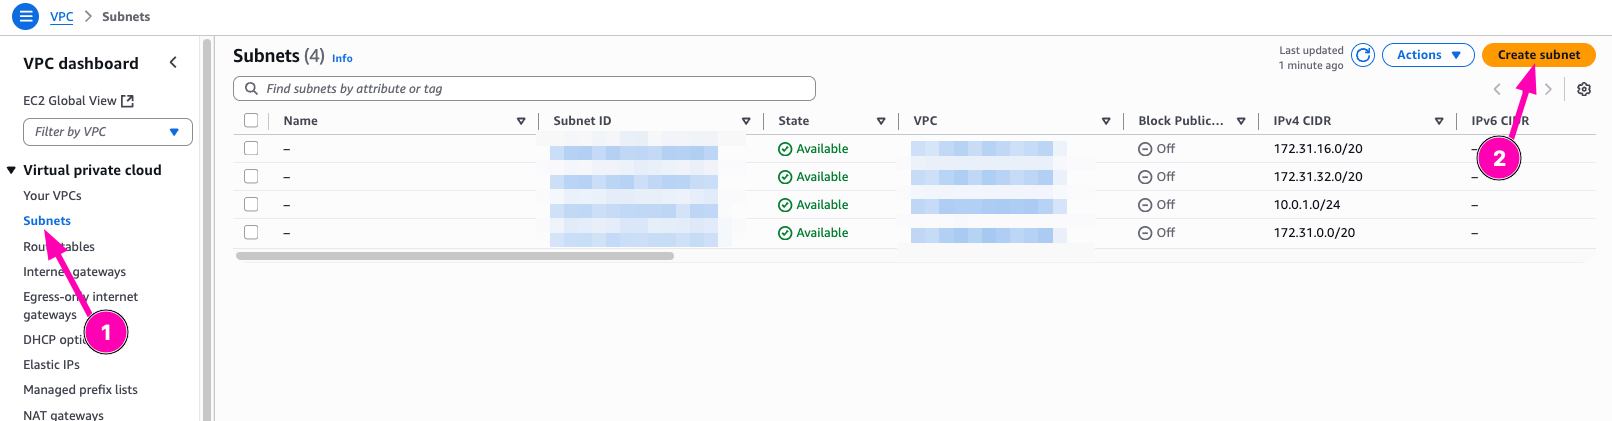The height and width of the screenshot is (421, 1612).
Task: Open Elastic IPs in sidebar
Action: 51,365
